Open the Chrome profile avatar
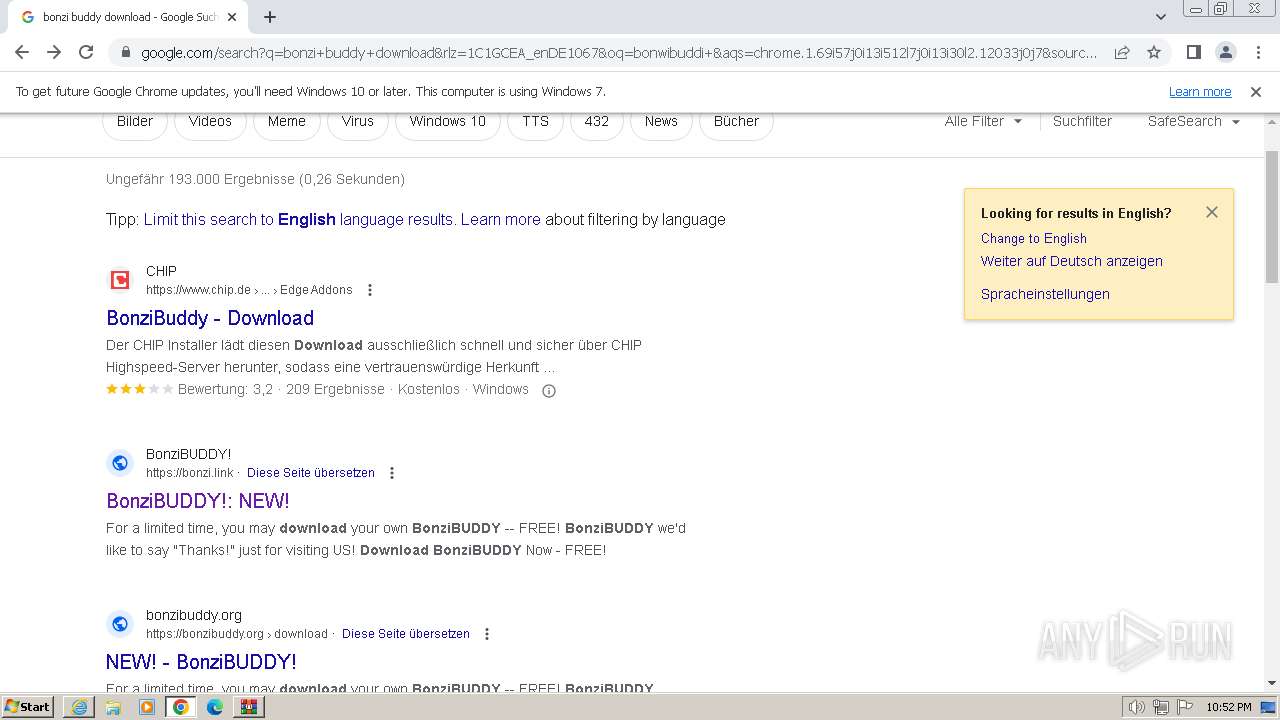1280x720 pixels. [1225, 52]
